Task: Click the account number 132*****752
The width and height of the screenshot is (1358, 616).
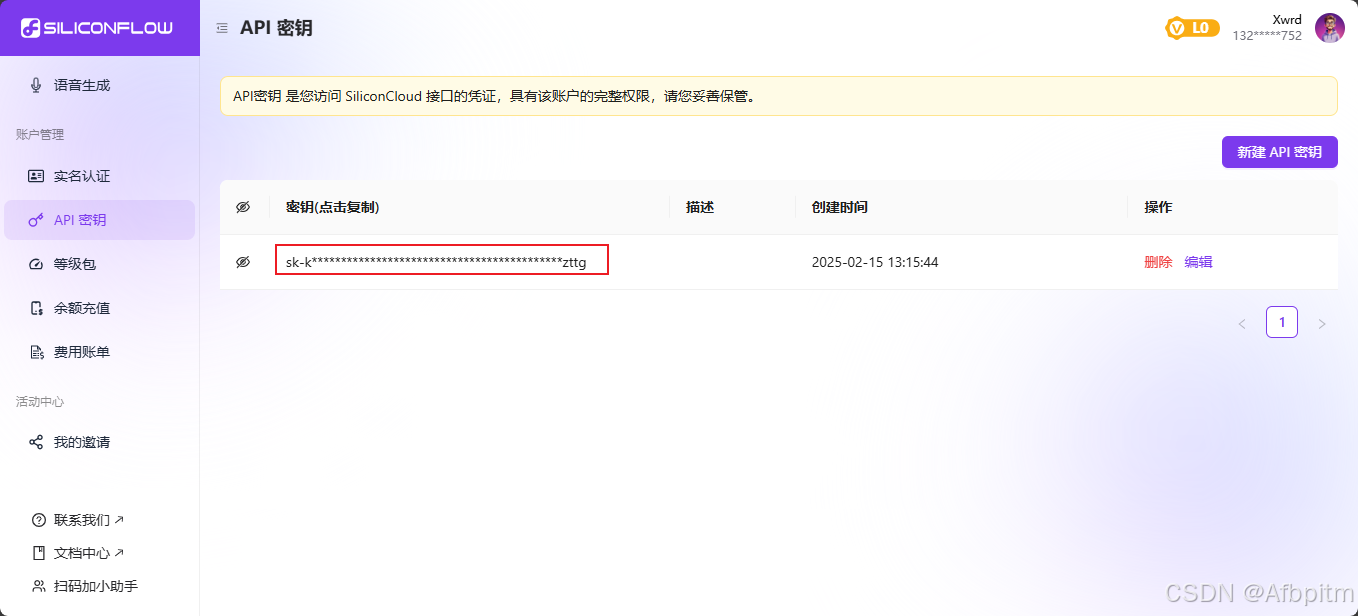Action: (1267, 36)
